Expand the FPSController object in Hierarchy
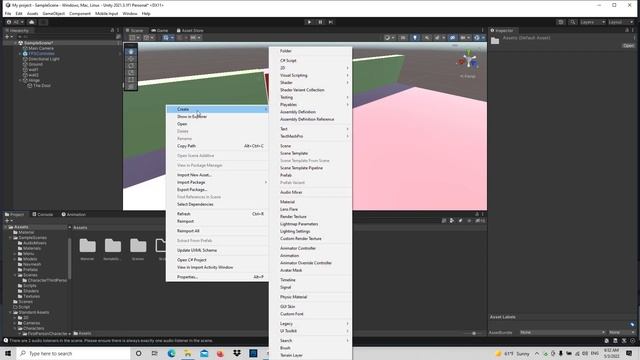 click(x=20, y=53)
